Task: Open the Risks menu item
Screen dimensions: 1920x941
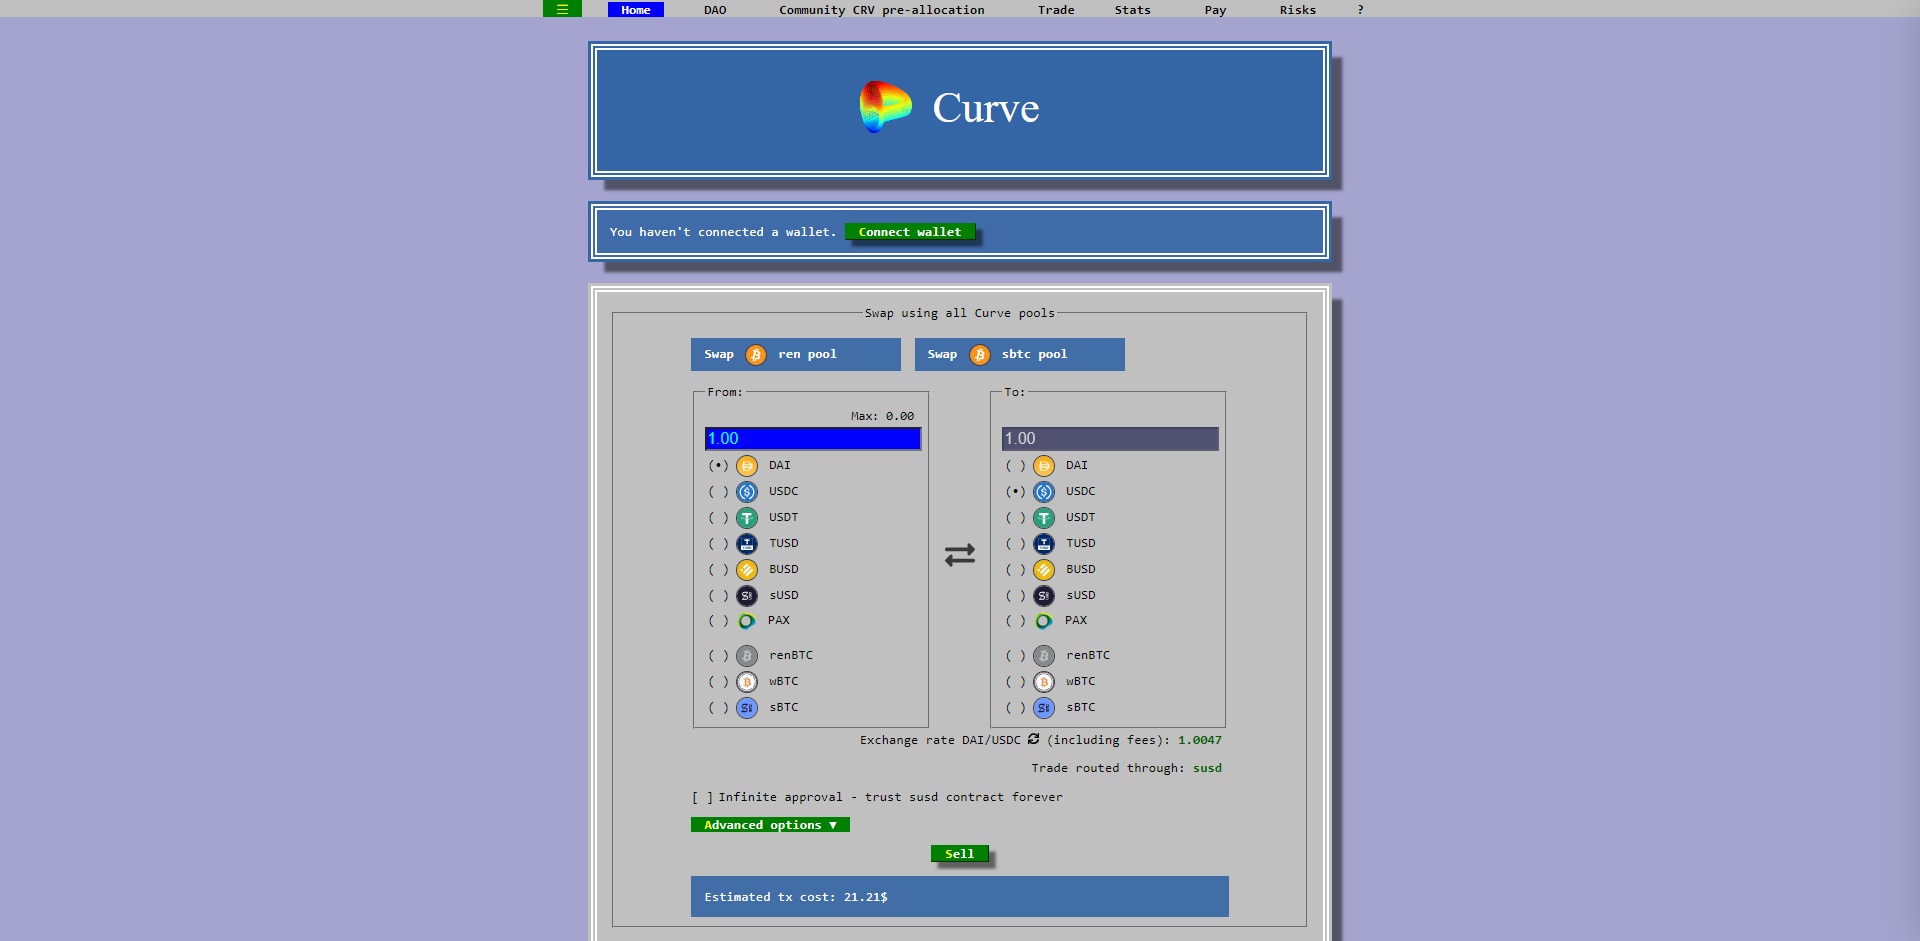Action: coord(1298,10)
